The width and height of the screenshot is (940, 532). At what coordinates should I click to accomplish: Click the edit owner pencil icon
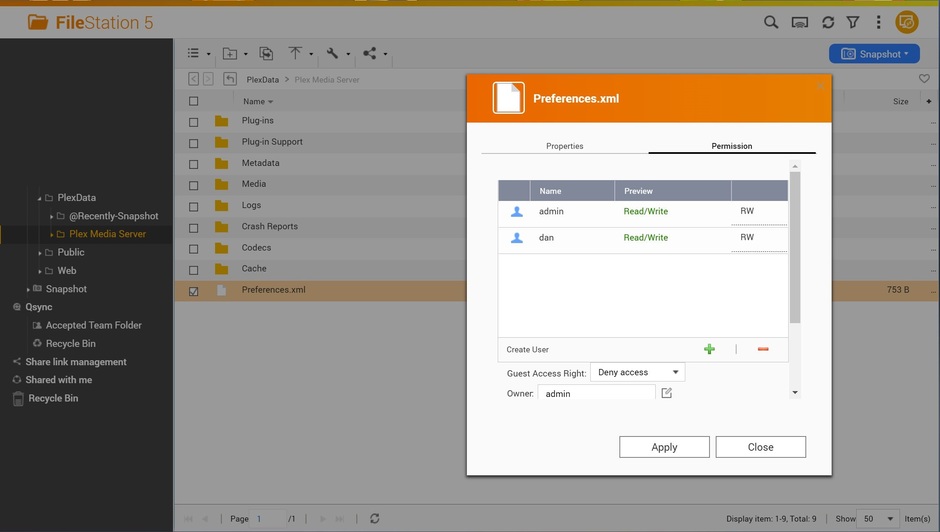(x=667, y=393)
